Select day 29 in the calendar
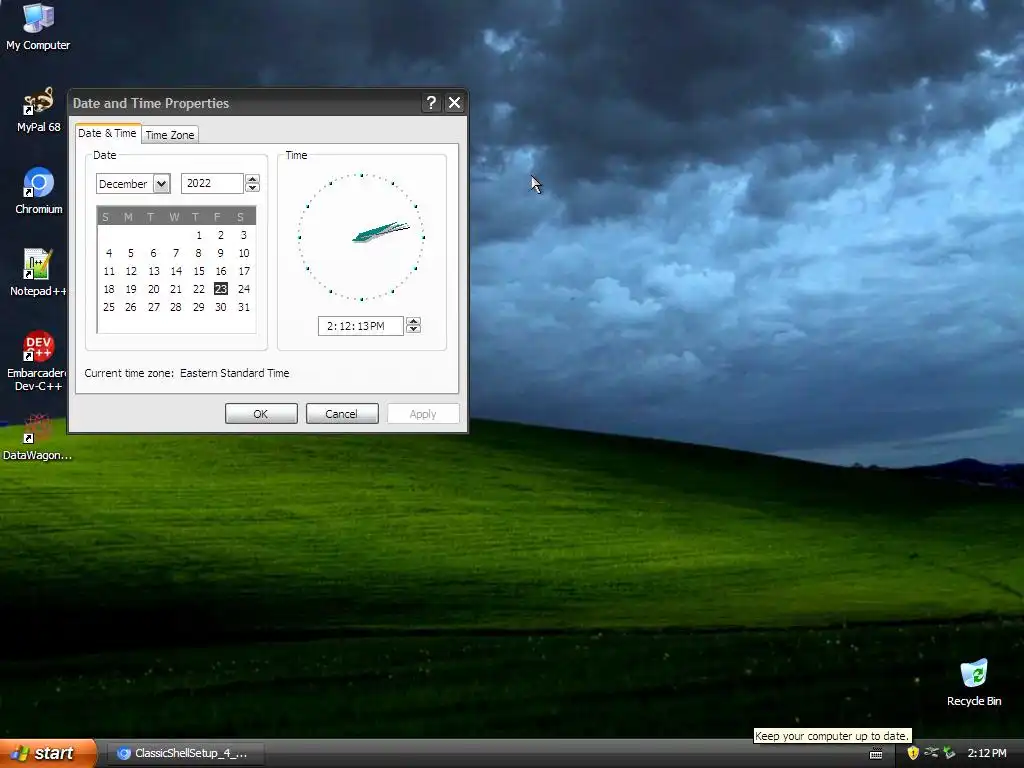This screenshot has width=1024, height=768. [199, 307]
